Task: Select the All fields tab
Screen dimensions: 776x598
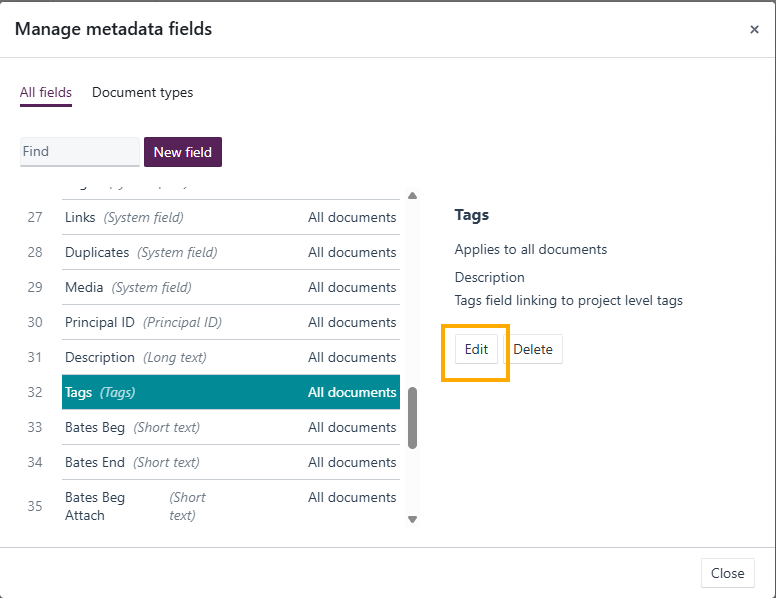Action: pyautogui.click(x=46, y=93)
